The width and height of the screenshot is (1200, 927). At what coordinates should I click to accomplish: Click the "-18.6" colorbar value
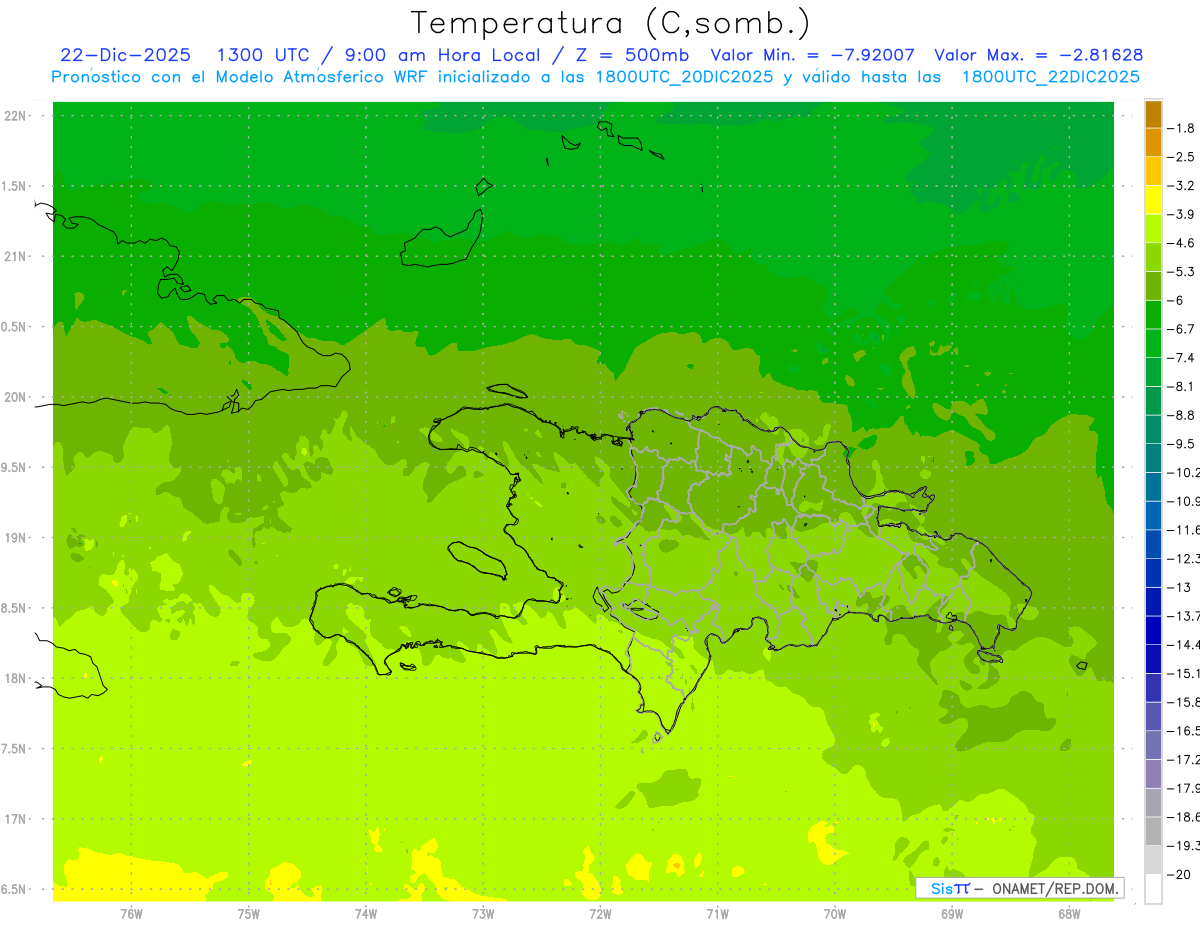pos(1184,817)
